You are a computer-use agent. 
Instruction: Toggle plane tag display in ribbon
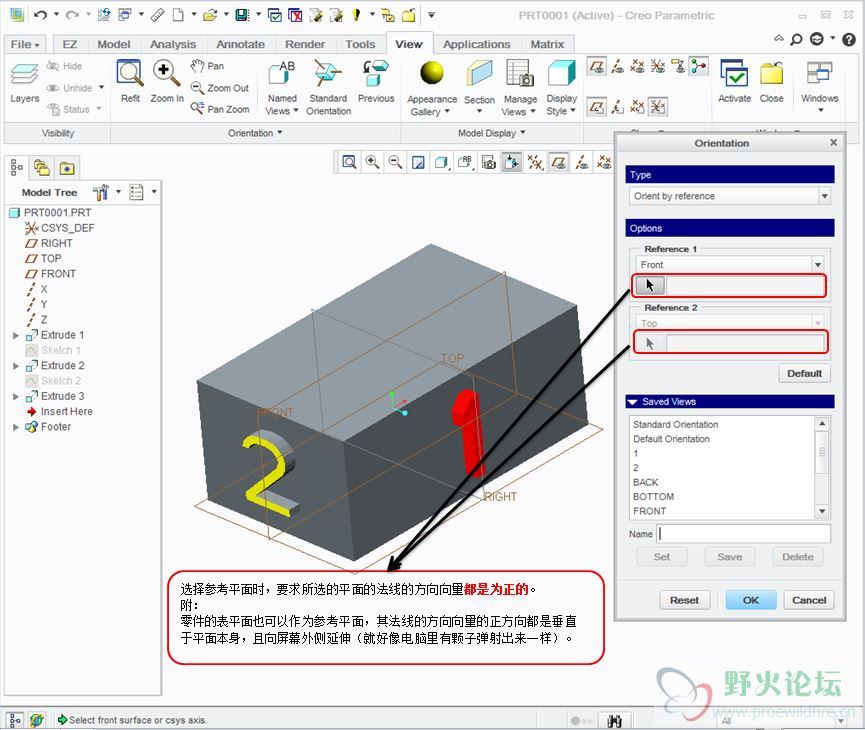[596, 106]
